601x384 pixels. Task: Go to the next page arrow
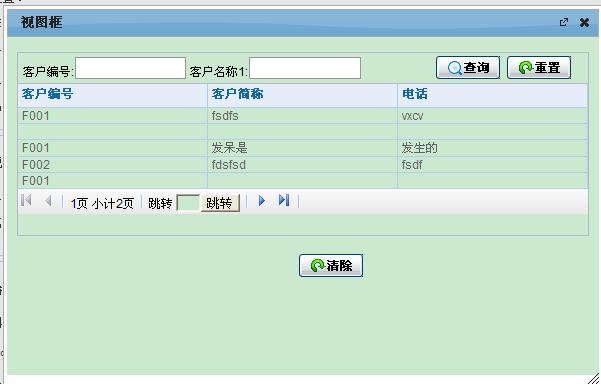point(262,200)
